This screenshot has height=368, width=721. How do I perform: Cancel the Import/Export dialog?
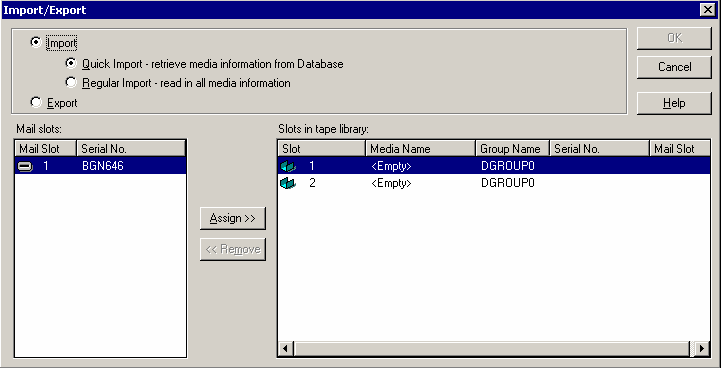click(x=674, y=67)
